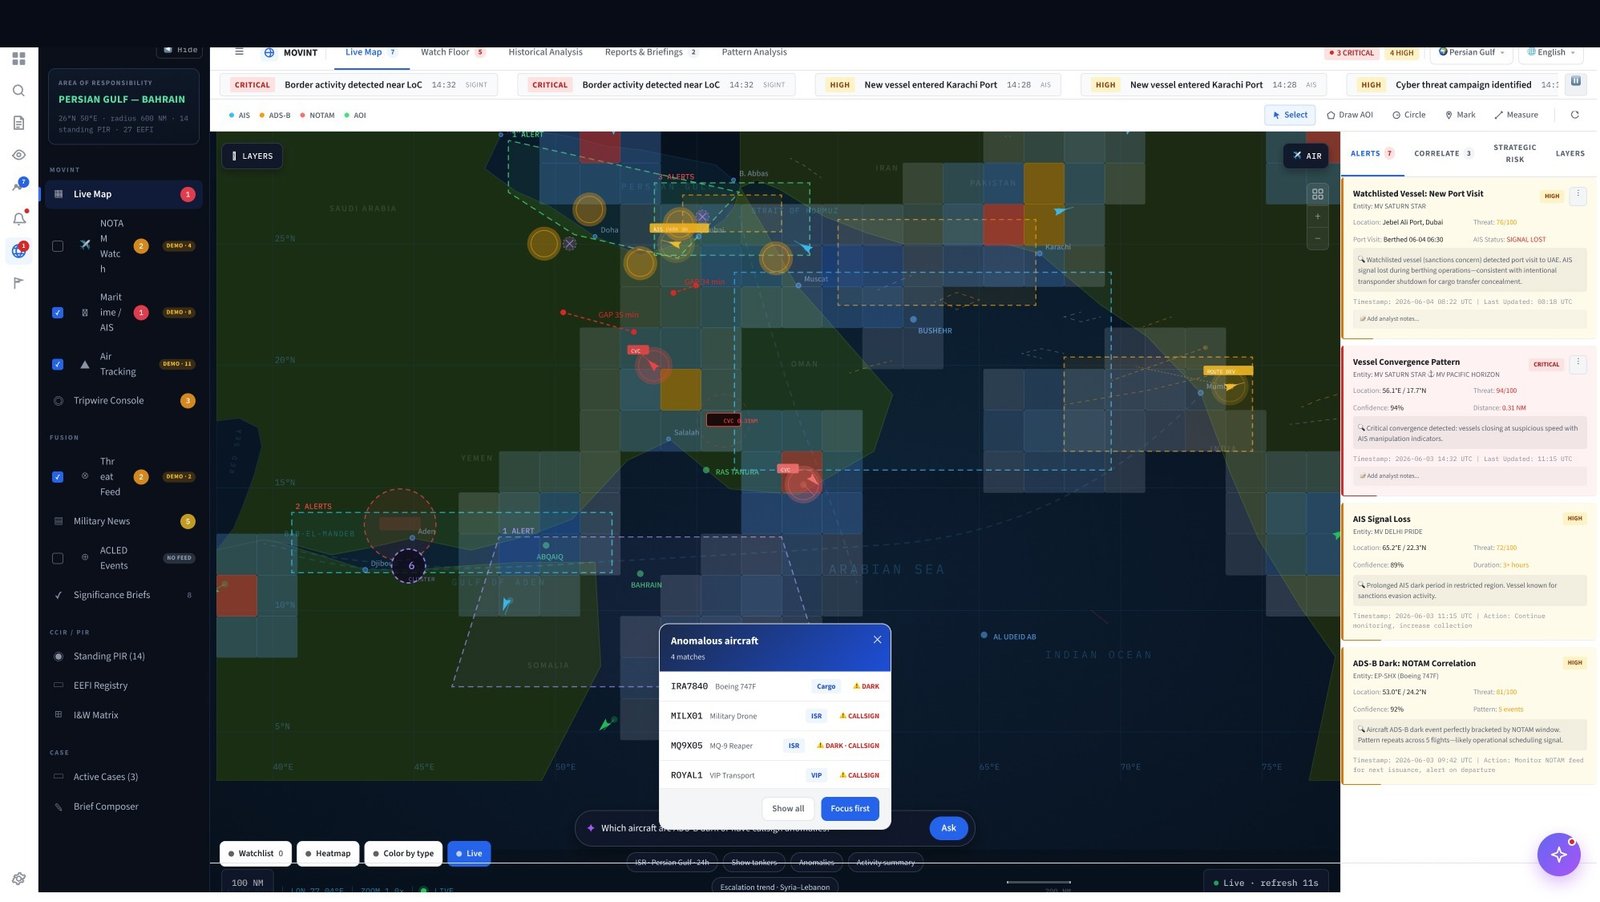Open options menu on Vessel Convergence Pattern alert
This screenshot has height=902, width=1600.
coord(1578,363)
